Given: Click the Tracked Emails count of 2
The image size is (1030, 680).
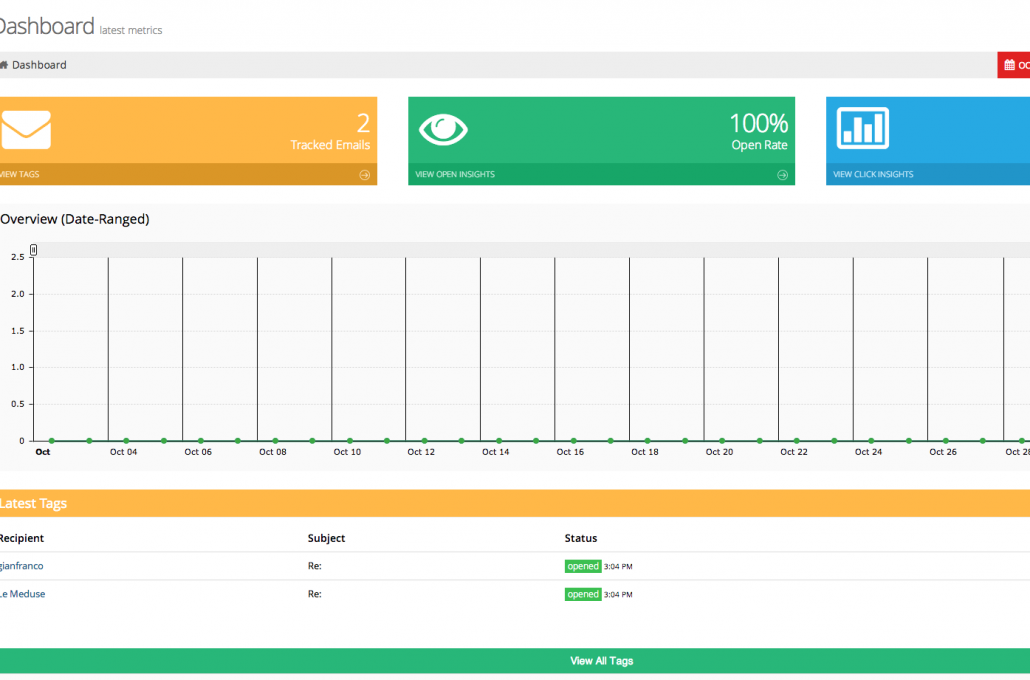Looking at the screenshot, I should (363, 124).
